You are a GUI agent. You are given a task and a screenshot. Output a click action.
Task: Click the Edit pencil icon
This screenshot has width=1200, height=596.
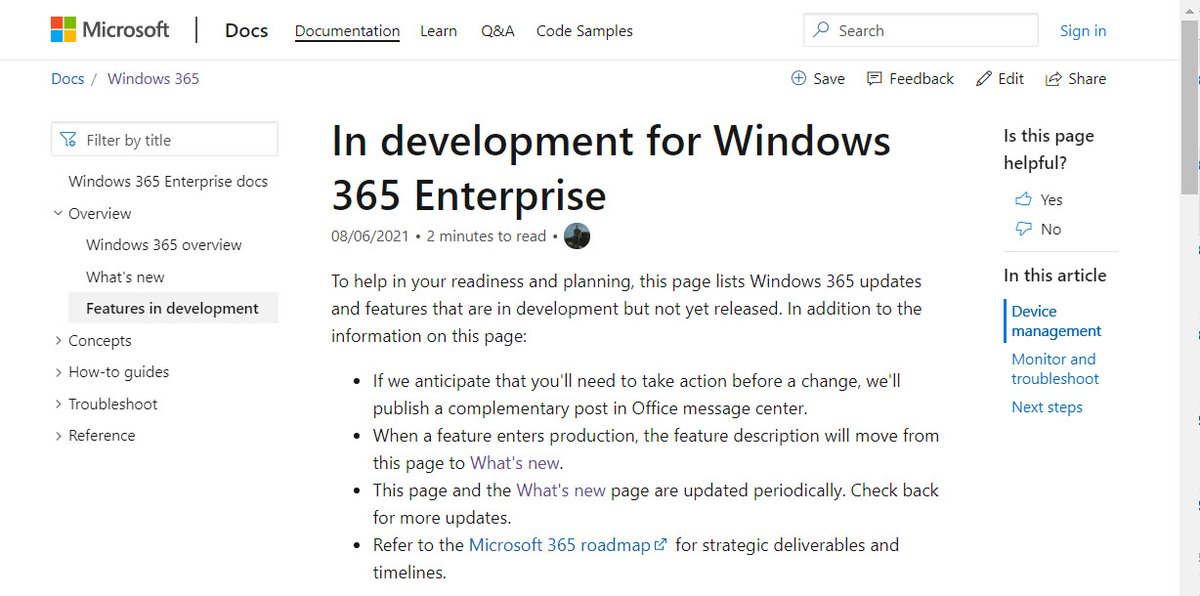pos(984,78)
